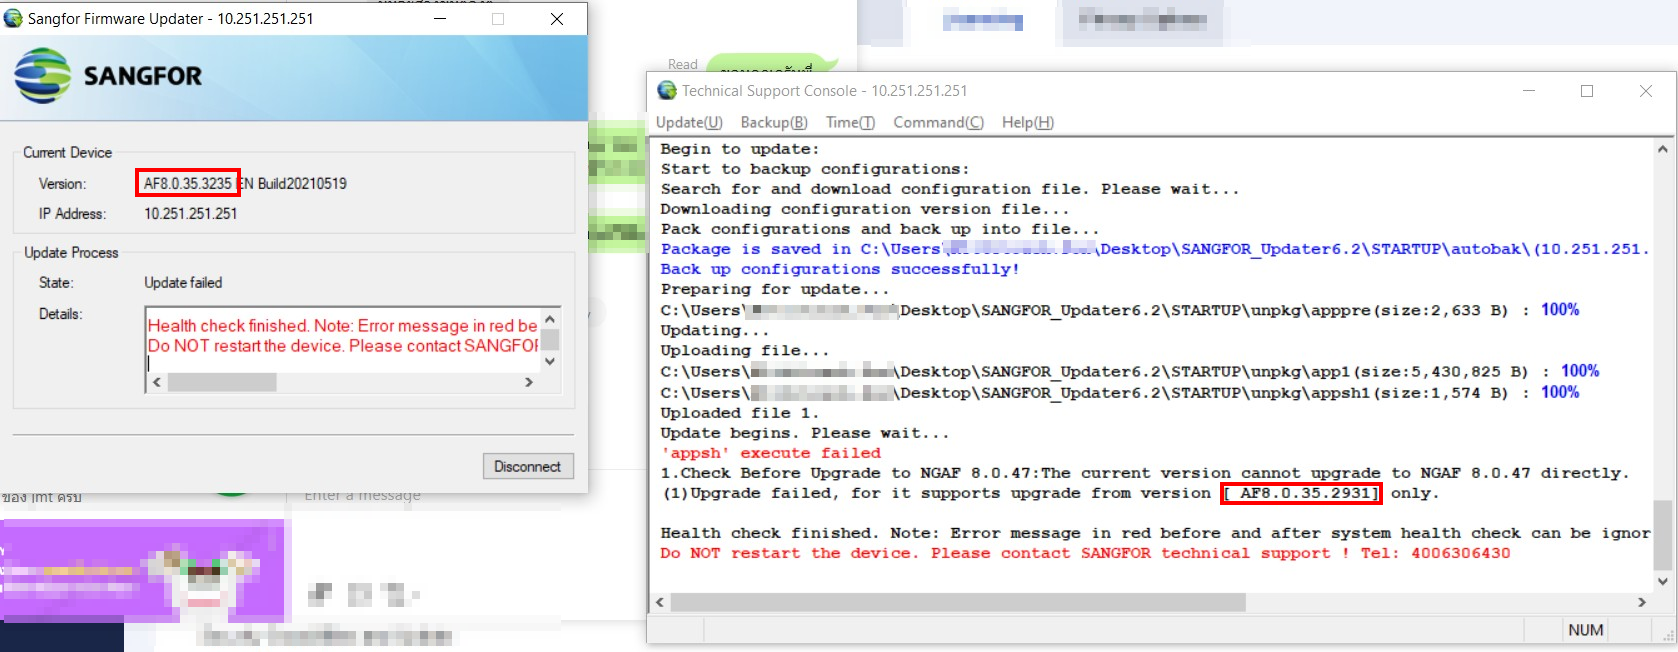Click 'Preparing for update...' log line
Screen dimensions: 1678x652
[x=775, y=289]
